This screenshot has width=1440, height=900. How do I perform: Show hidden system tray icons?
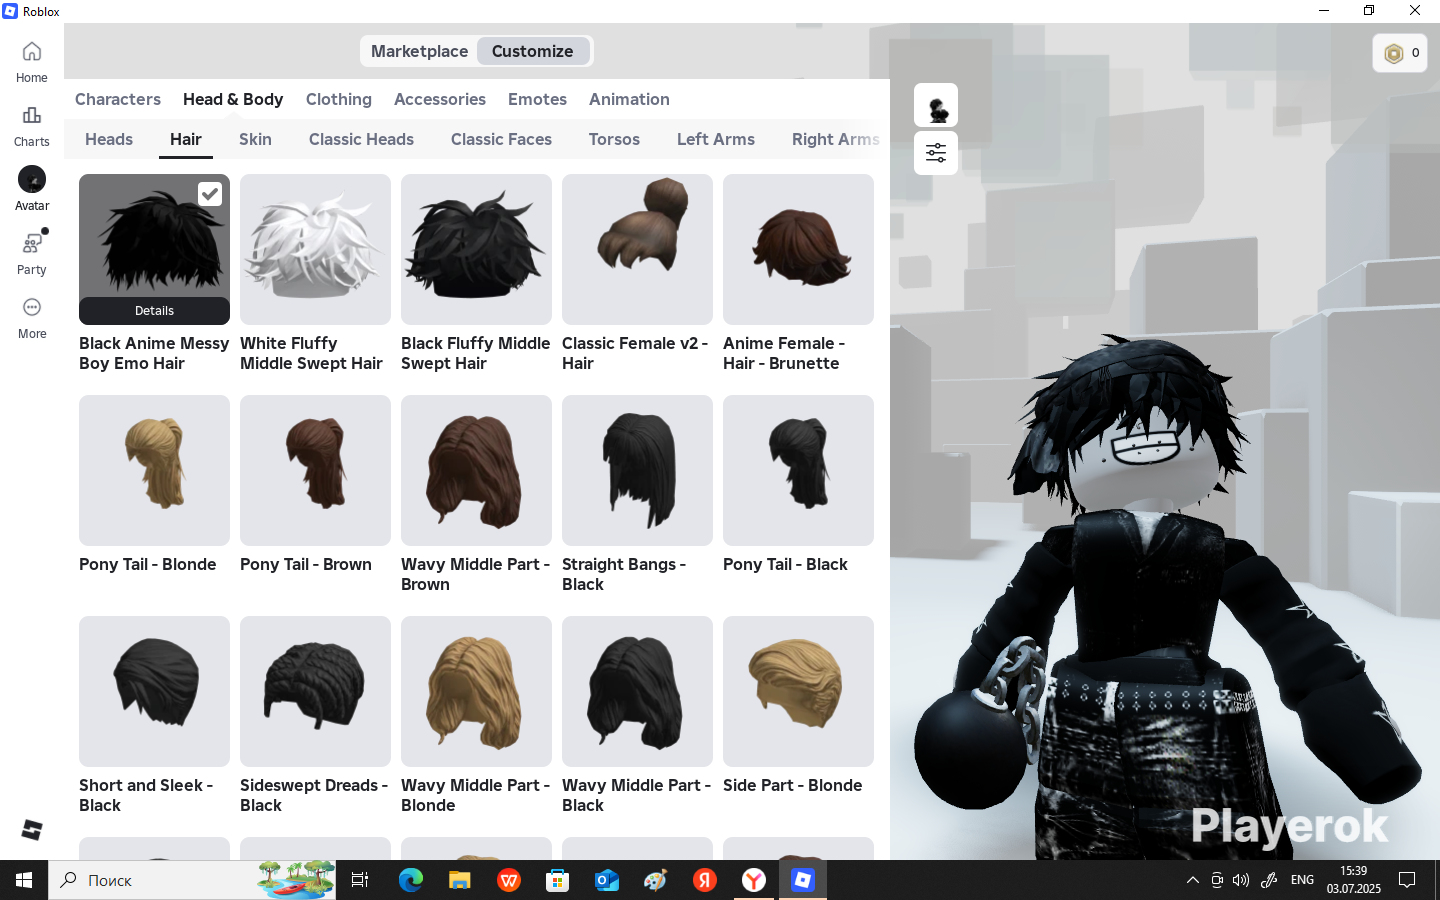[1192, 880]
